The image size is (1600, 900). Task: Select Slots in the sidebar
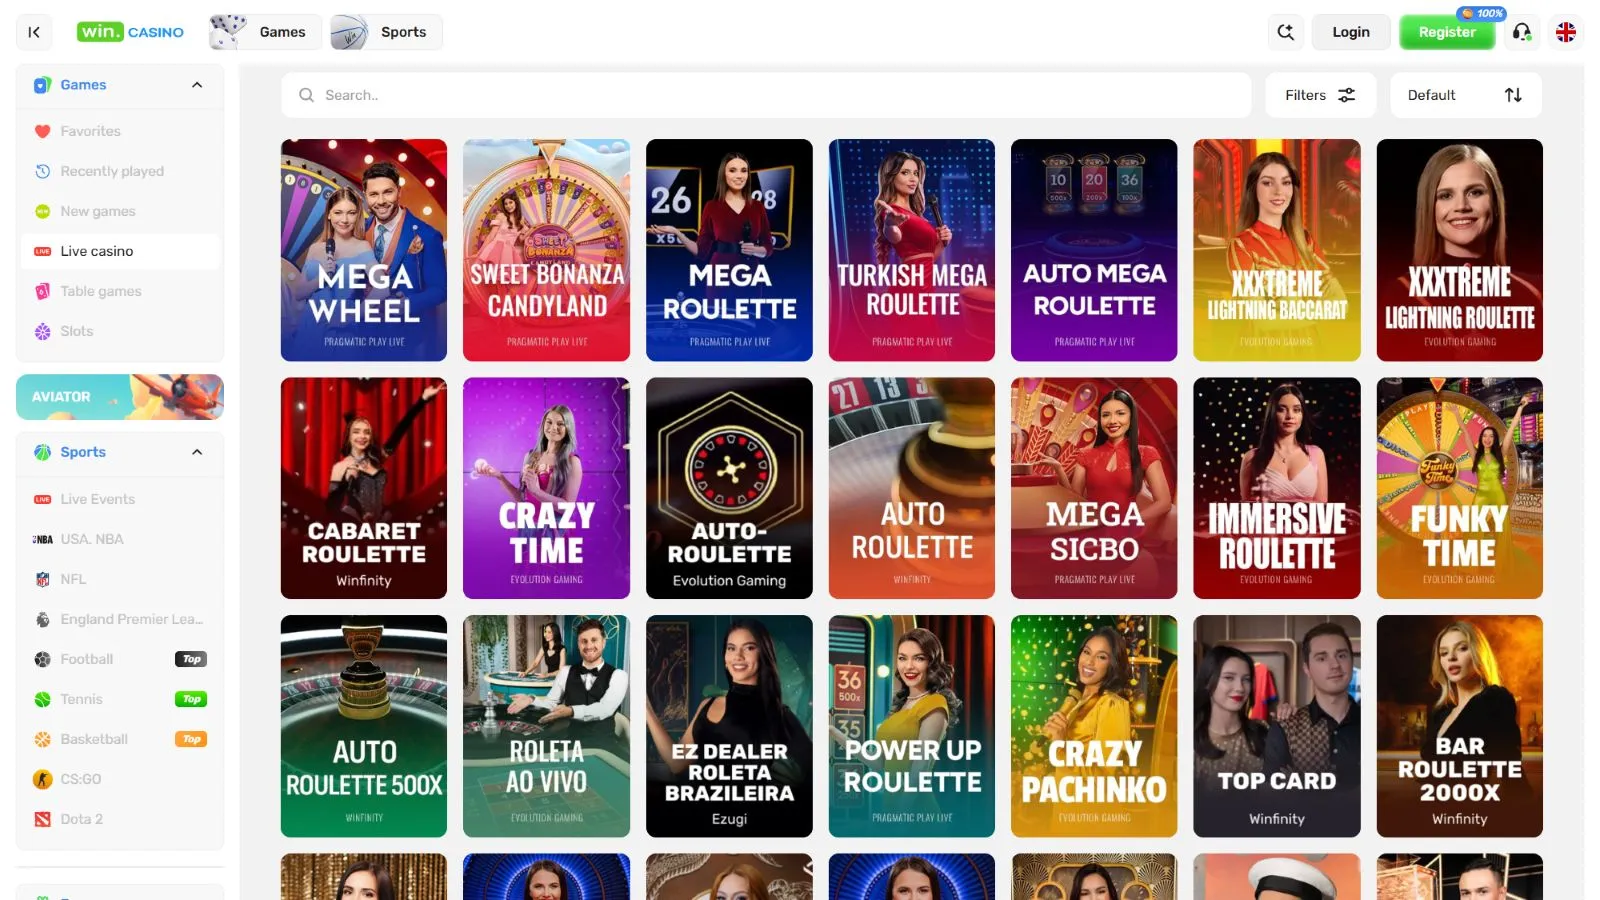click(x=76, y=331)
